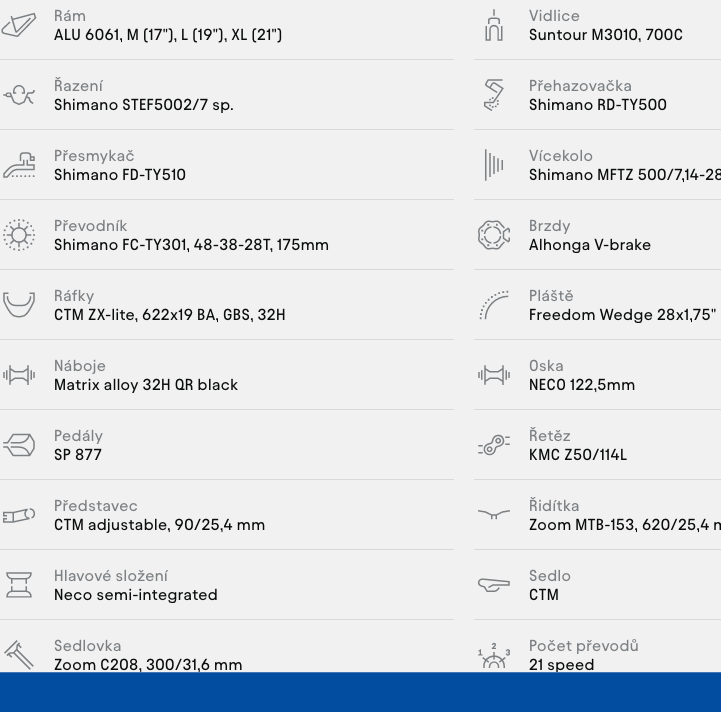Click the 'Brzdy' label

(x=549, y=226)
